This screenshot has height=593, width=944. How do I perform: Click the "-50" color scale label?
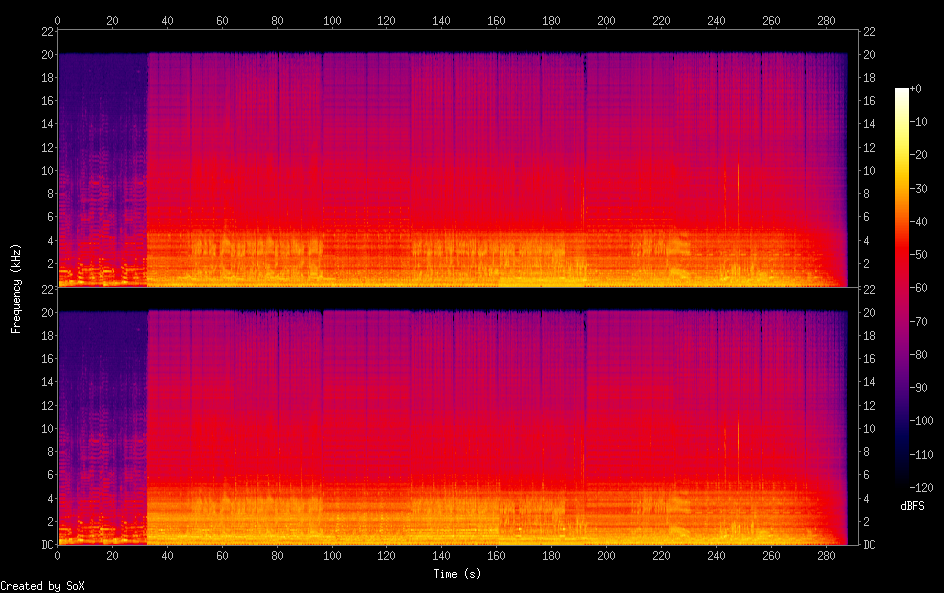919,255
